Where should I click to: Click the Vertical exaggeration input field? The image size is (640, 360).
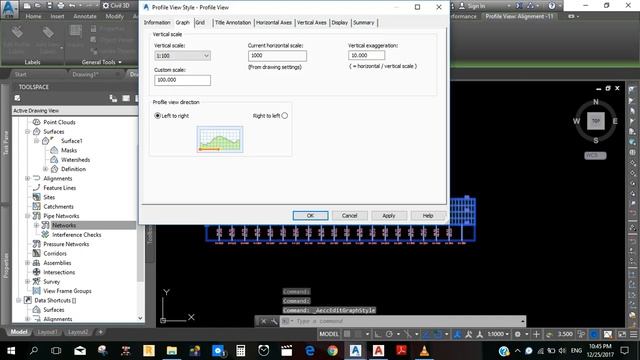pos(367,56)
